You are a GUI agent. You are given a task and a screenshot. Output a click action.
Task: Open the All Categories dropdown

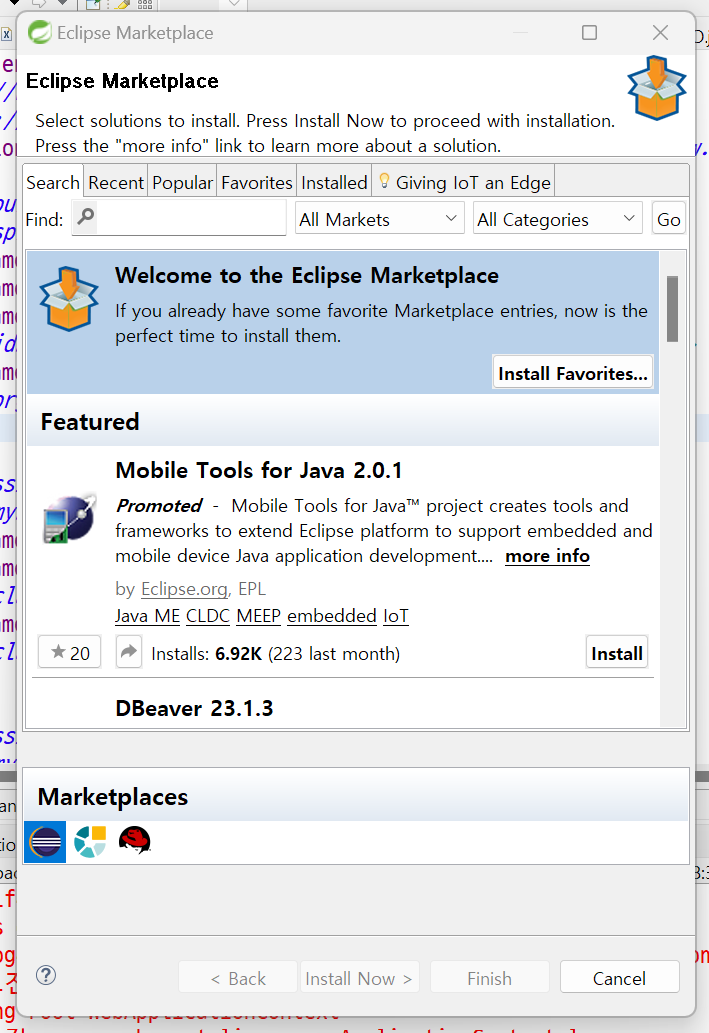[x=557, y=219]
